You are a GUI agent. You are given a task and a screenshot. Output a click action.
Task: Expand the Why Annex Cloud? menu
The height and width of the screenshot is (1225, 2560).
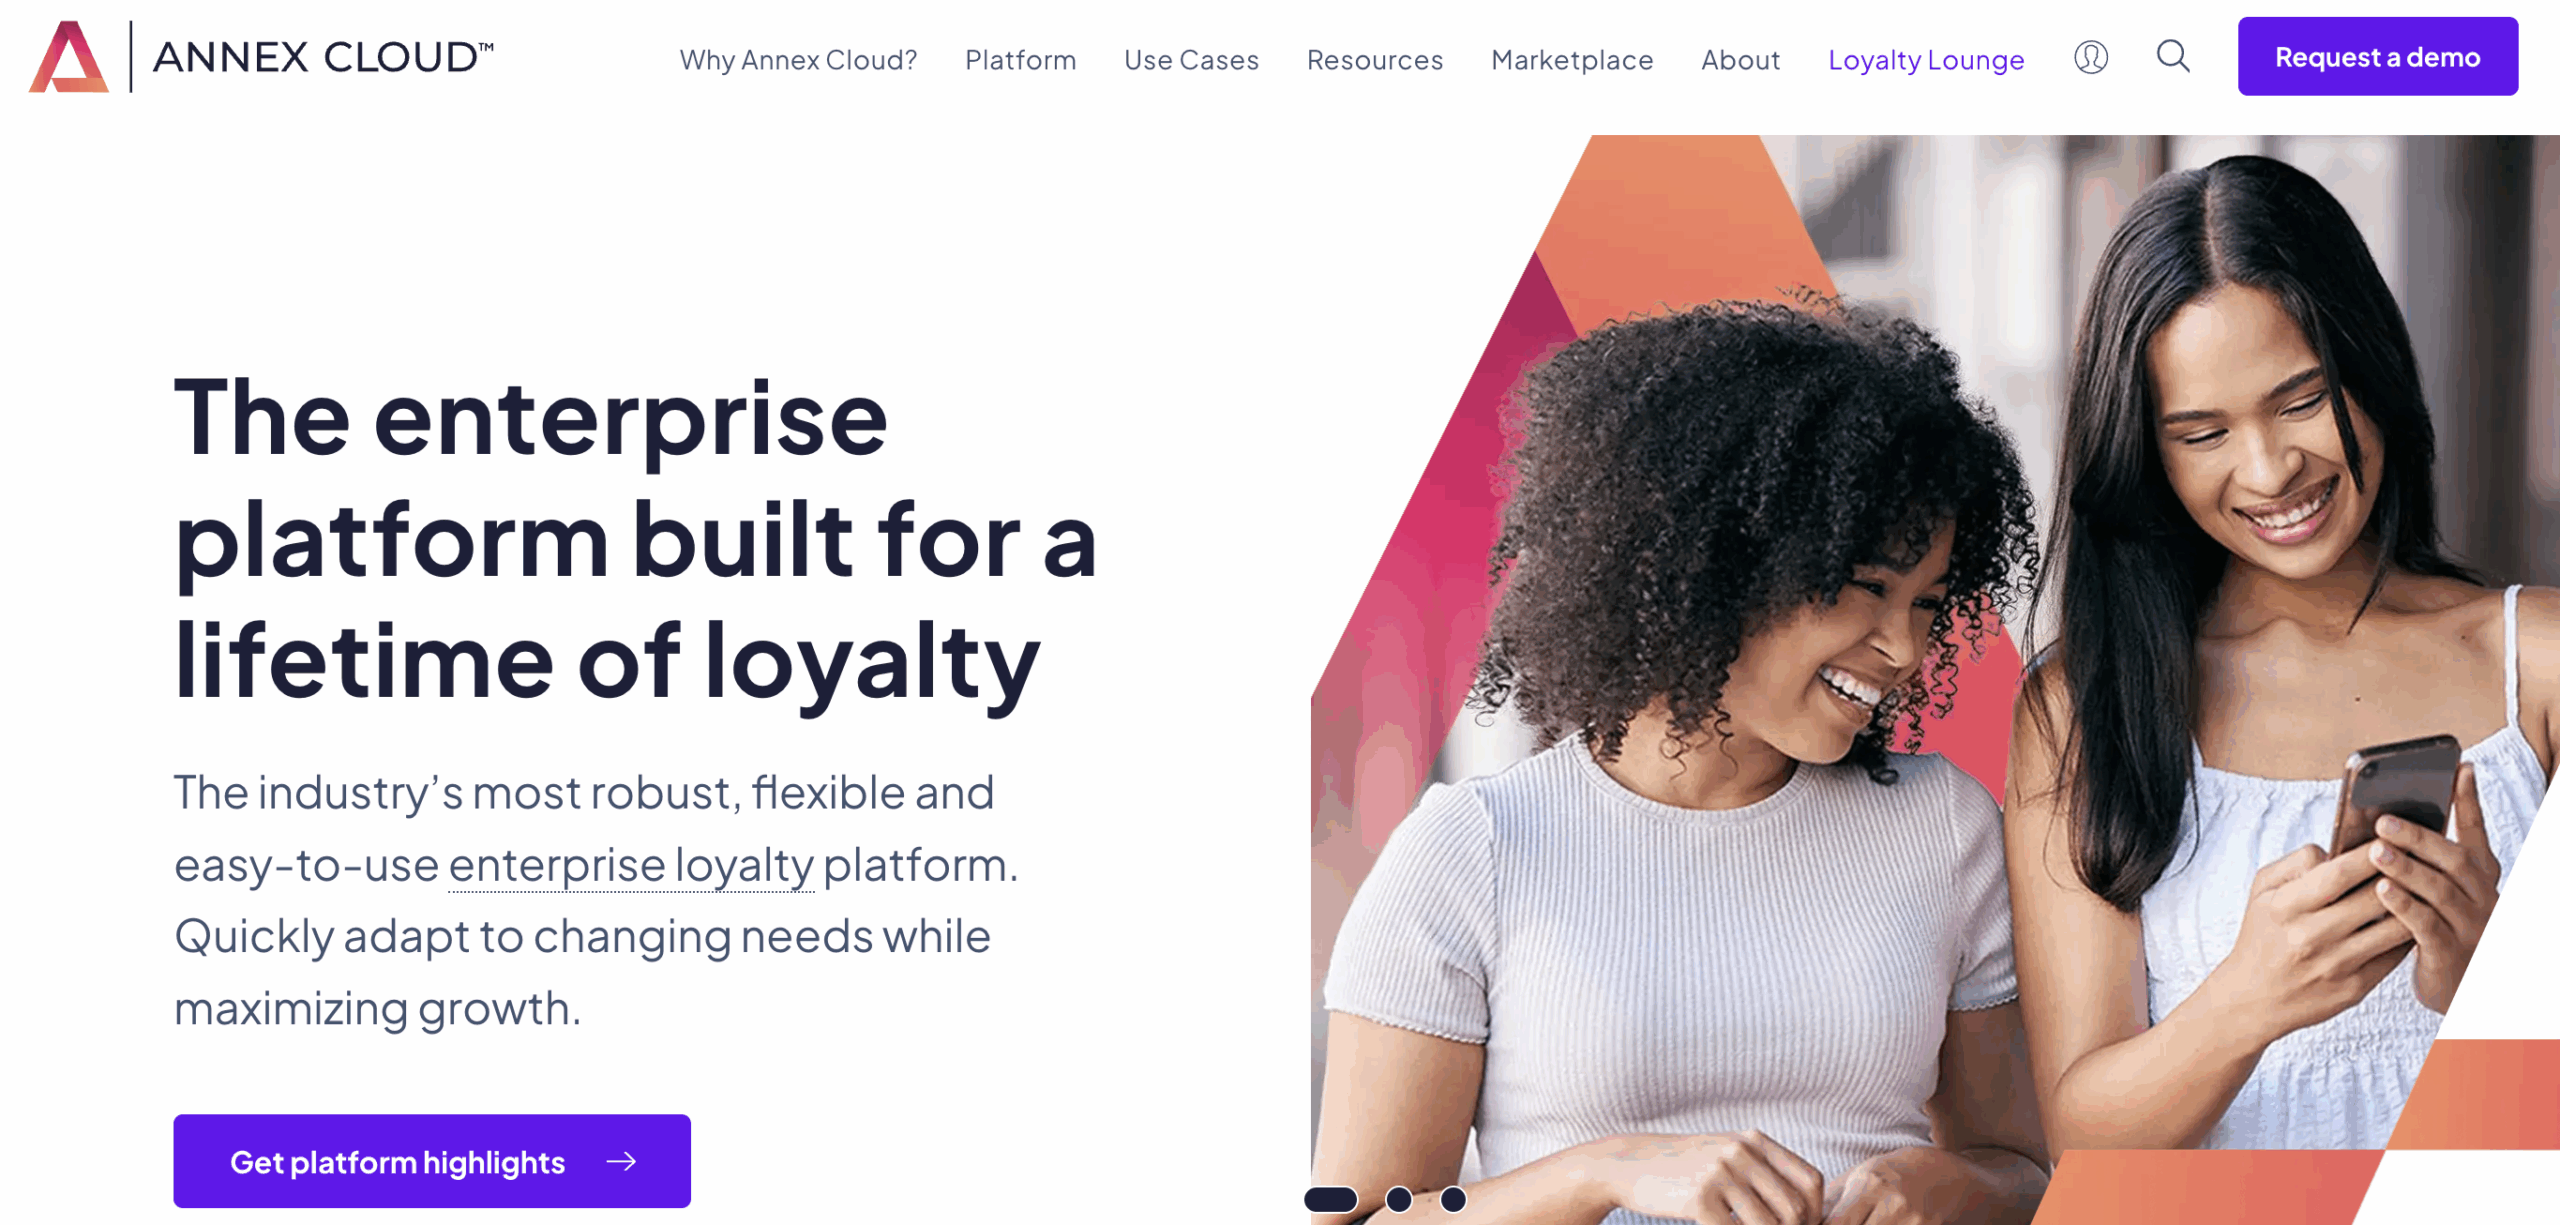coord(798,60)
